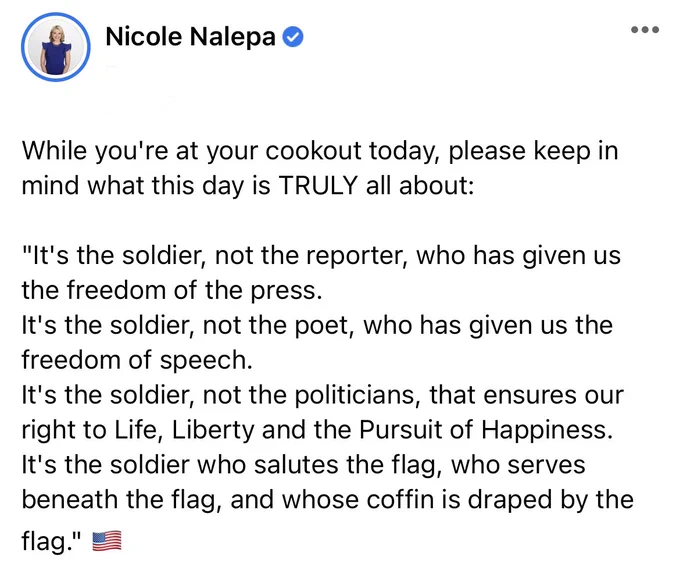Select the line 'the freedom of the press.'
The height and width of the screenshot is (585, 680).
tap(172, 290)
